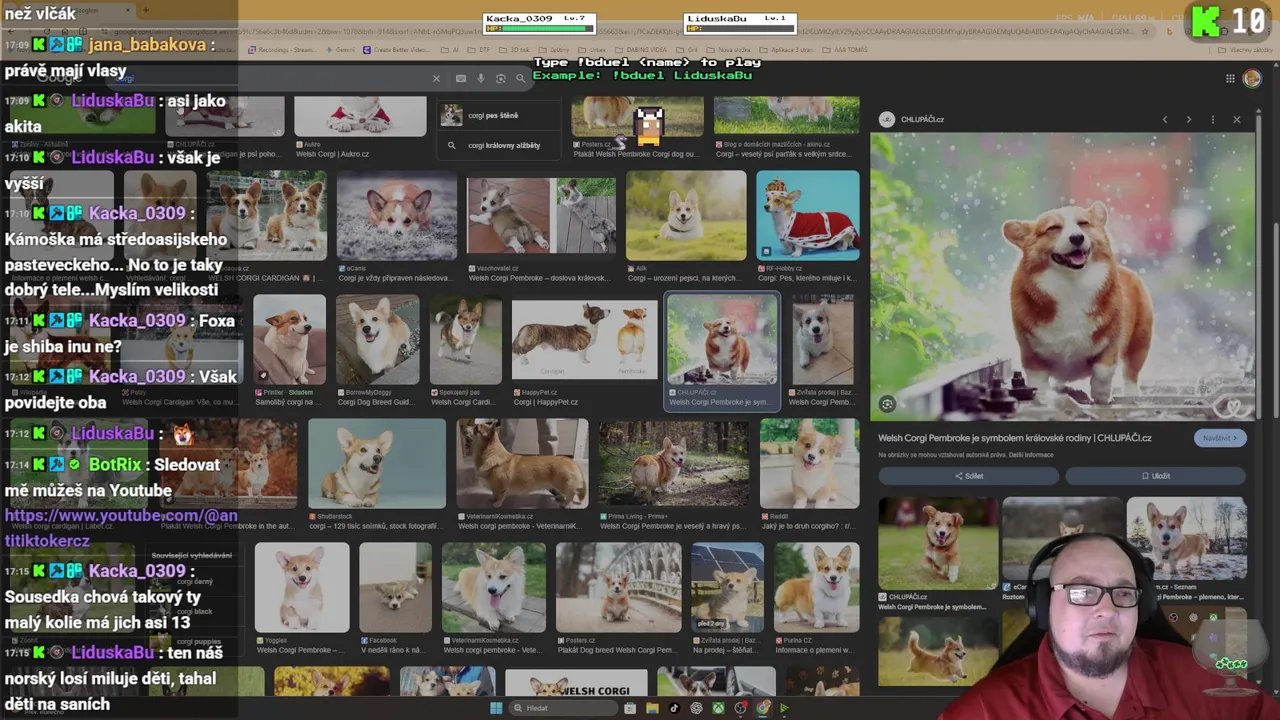This screenshot has width=1280, height=720.
Task: Open corgi in red royal robe thumbnail
Action: [807, 215]
